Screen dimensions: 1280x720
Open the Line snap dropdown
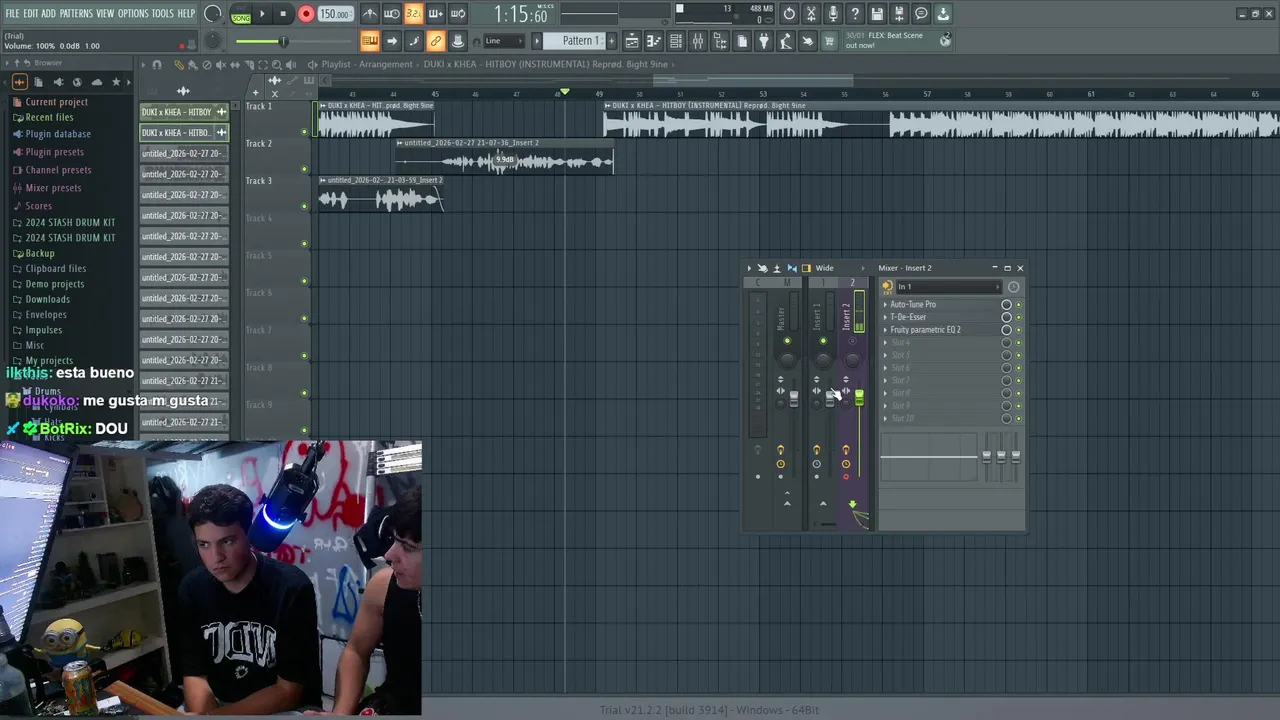(x=504, y=41)
